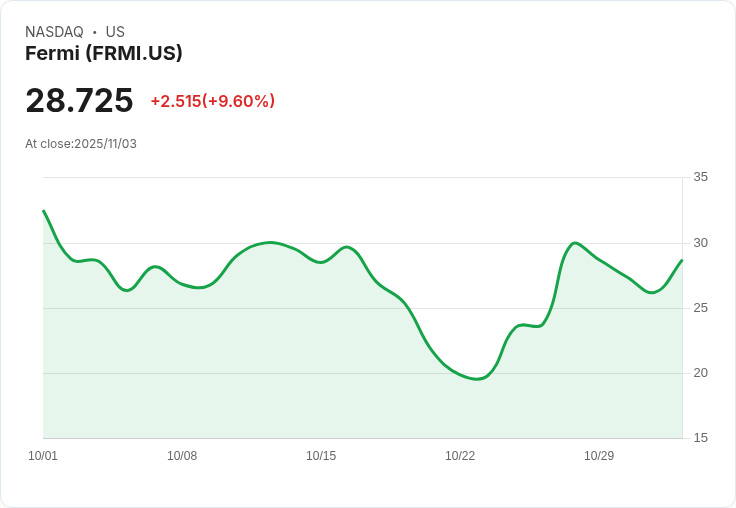Screen dimensions: 736x508
Task: Click the US market label
Action: [115, 32]
